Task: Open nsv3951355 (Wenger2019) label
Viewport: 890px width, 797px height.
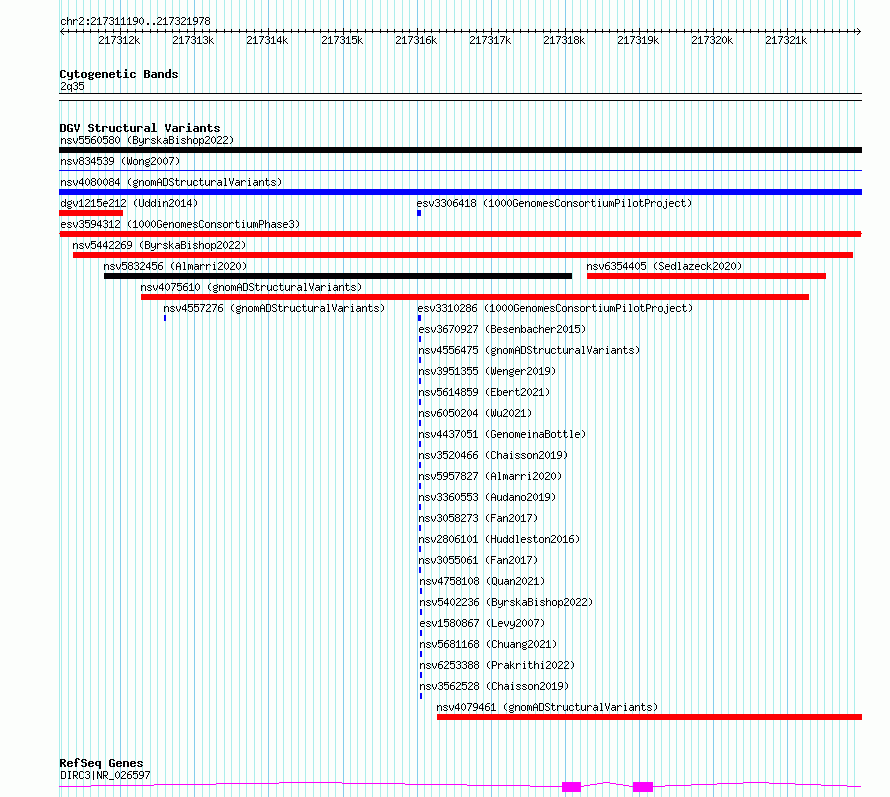Action: point(487,371)
